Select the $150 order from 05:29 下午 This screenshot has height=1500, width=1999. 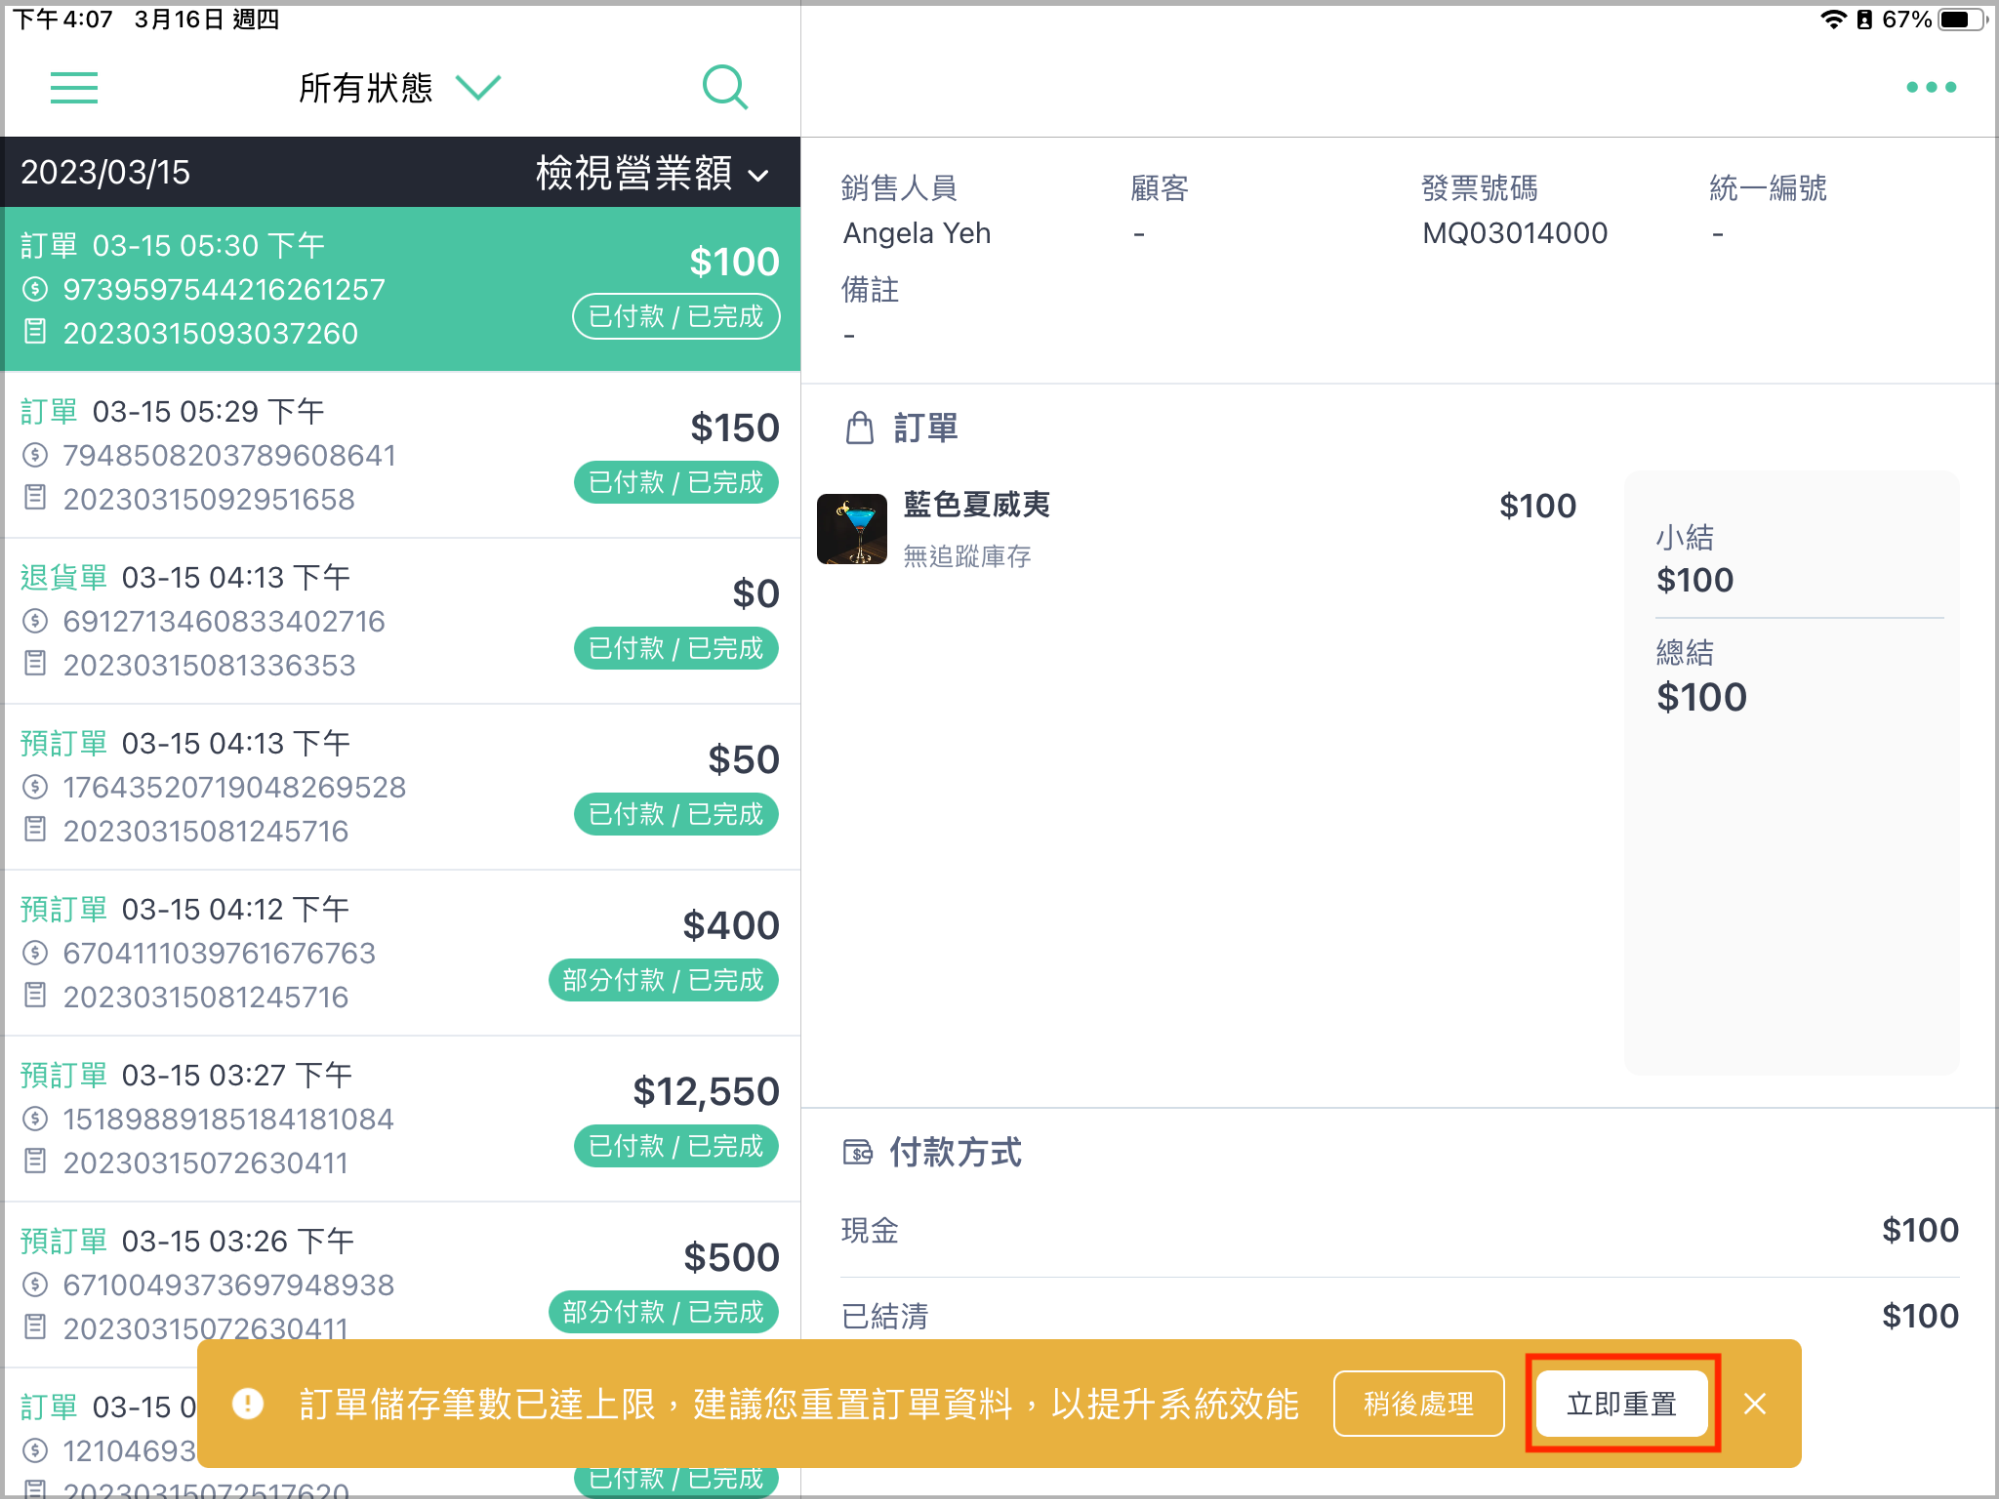[401, 455]
